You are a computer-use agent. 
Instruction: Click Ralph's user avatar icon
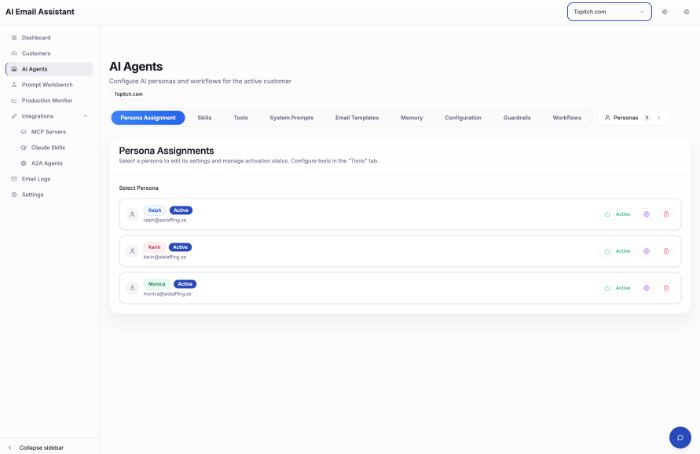click(x=132, y=214)
